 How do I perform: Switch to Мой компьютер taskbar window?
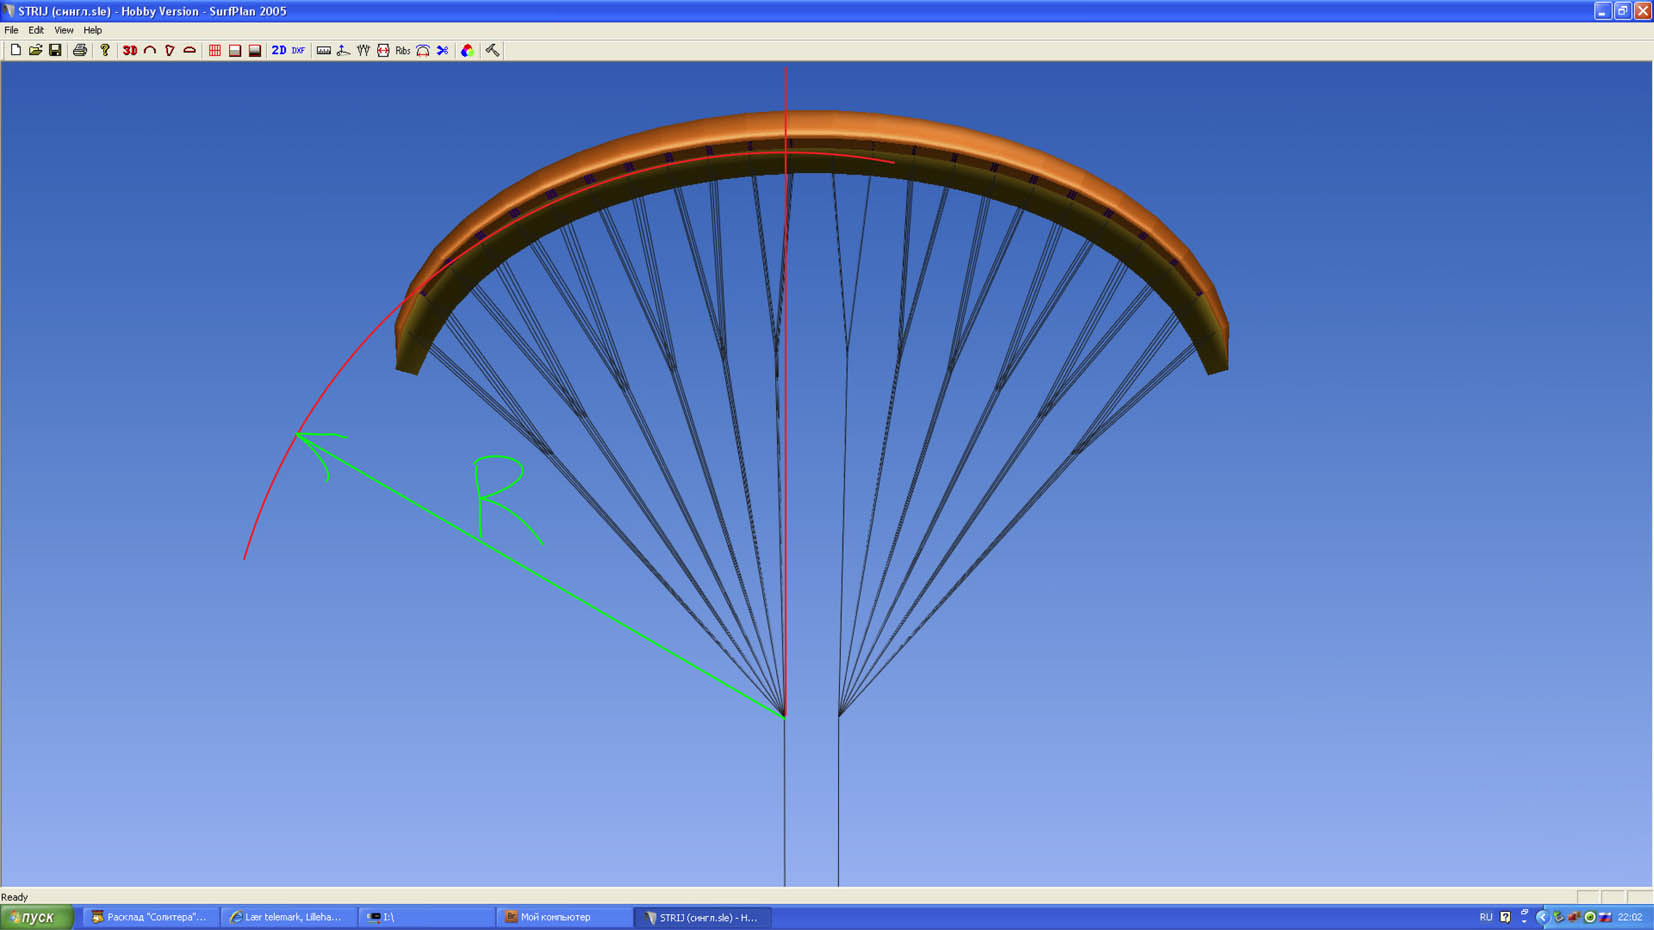(564, 917)
